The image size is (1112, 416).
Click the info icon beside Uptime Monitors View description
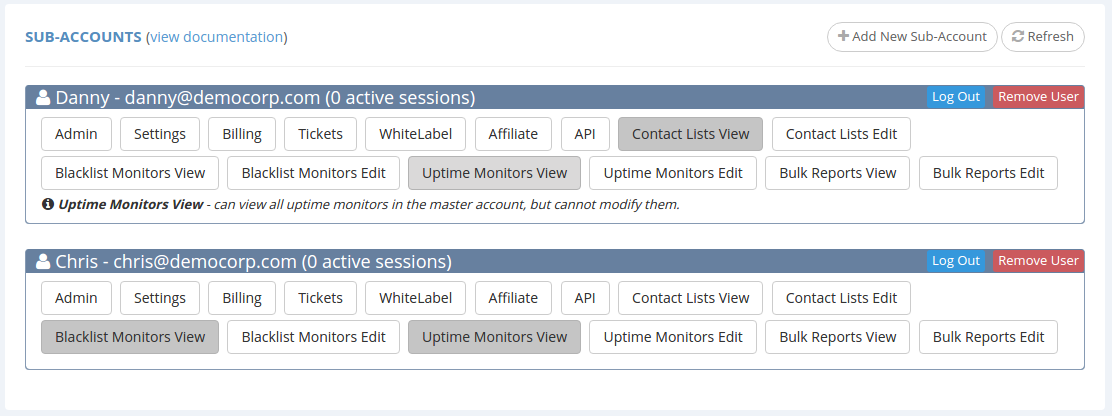tap(48, 205)
